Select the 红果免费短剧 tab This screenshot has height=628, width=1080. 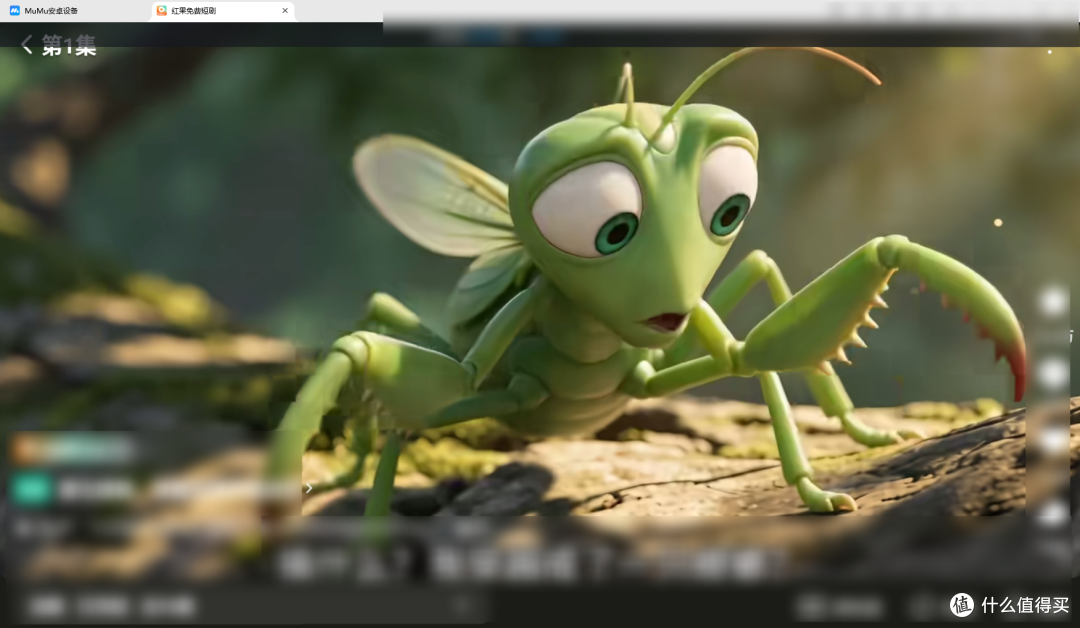pos(223,11)
